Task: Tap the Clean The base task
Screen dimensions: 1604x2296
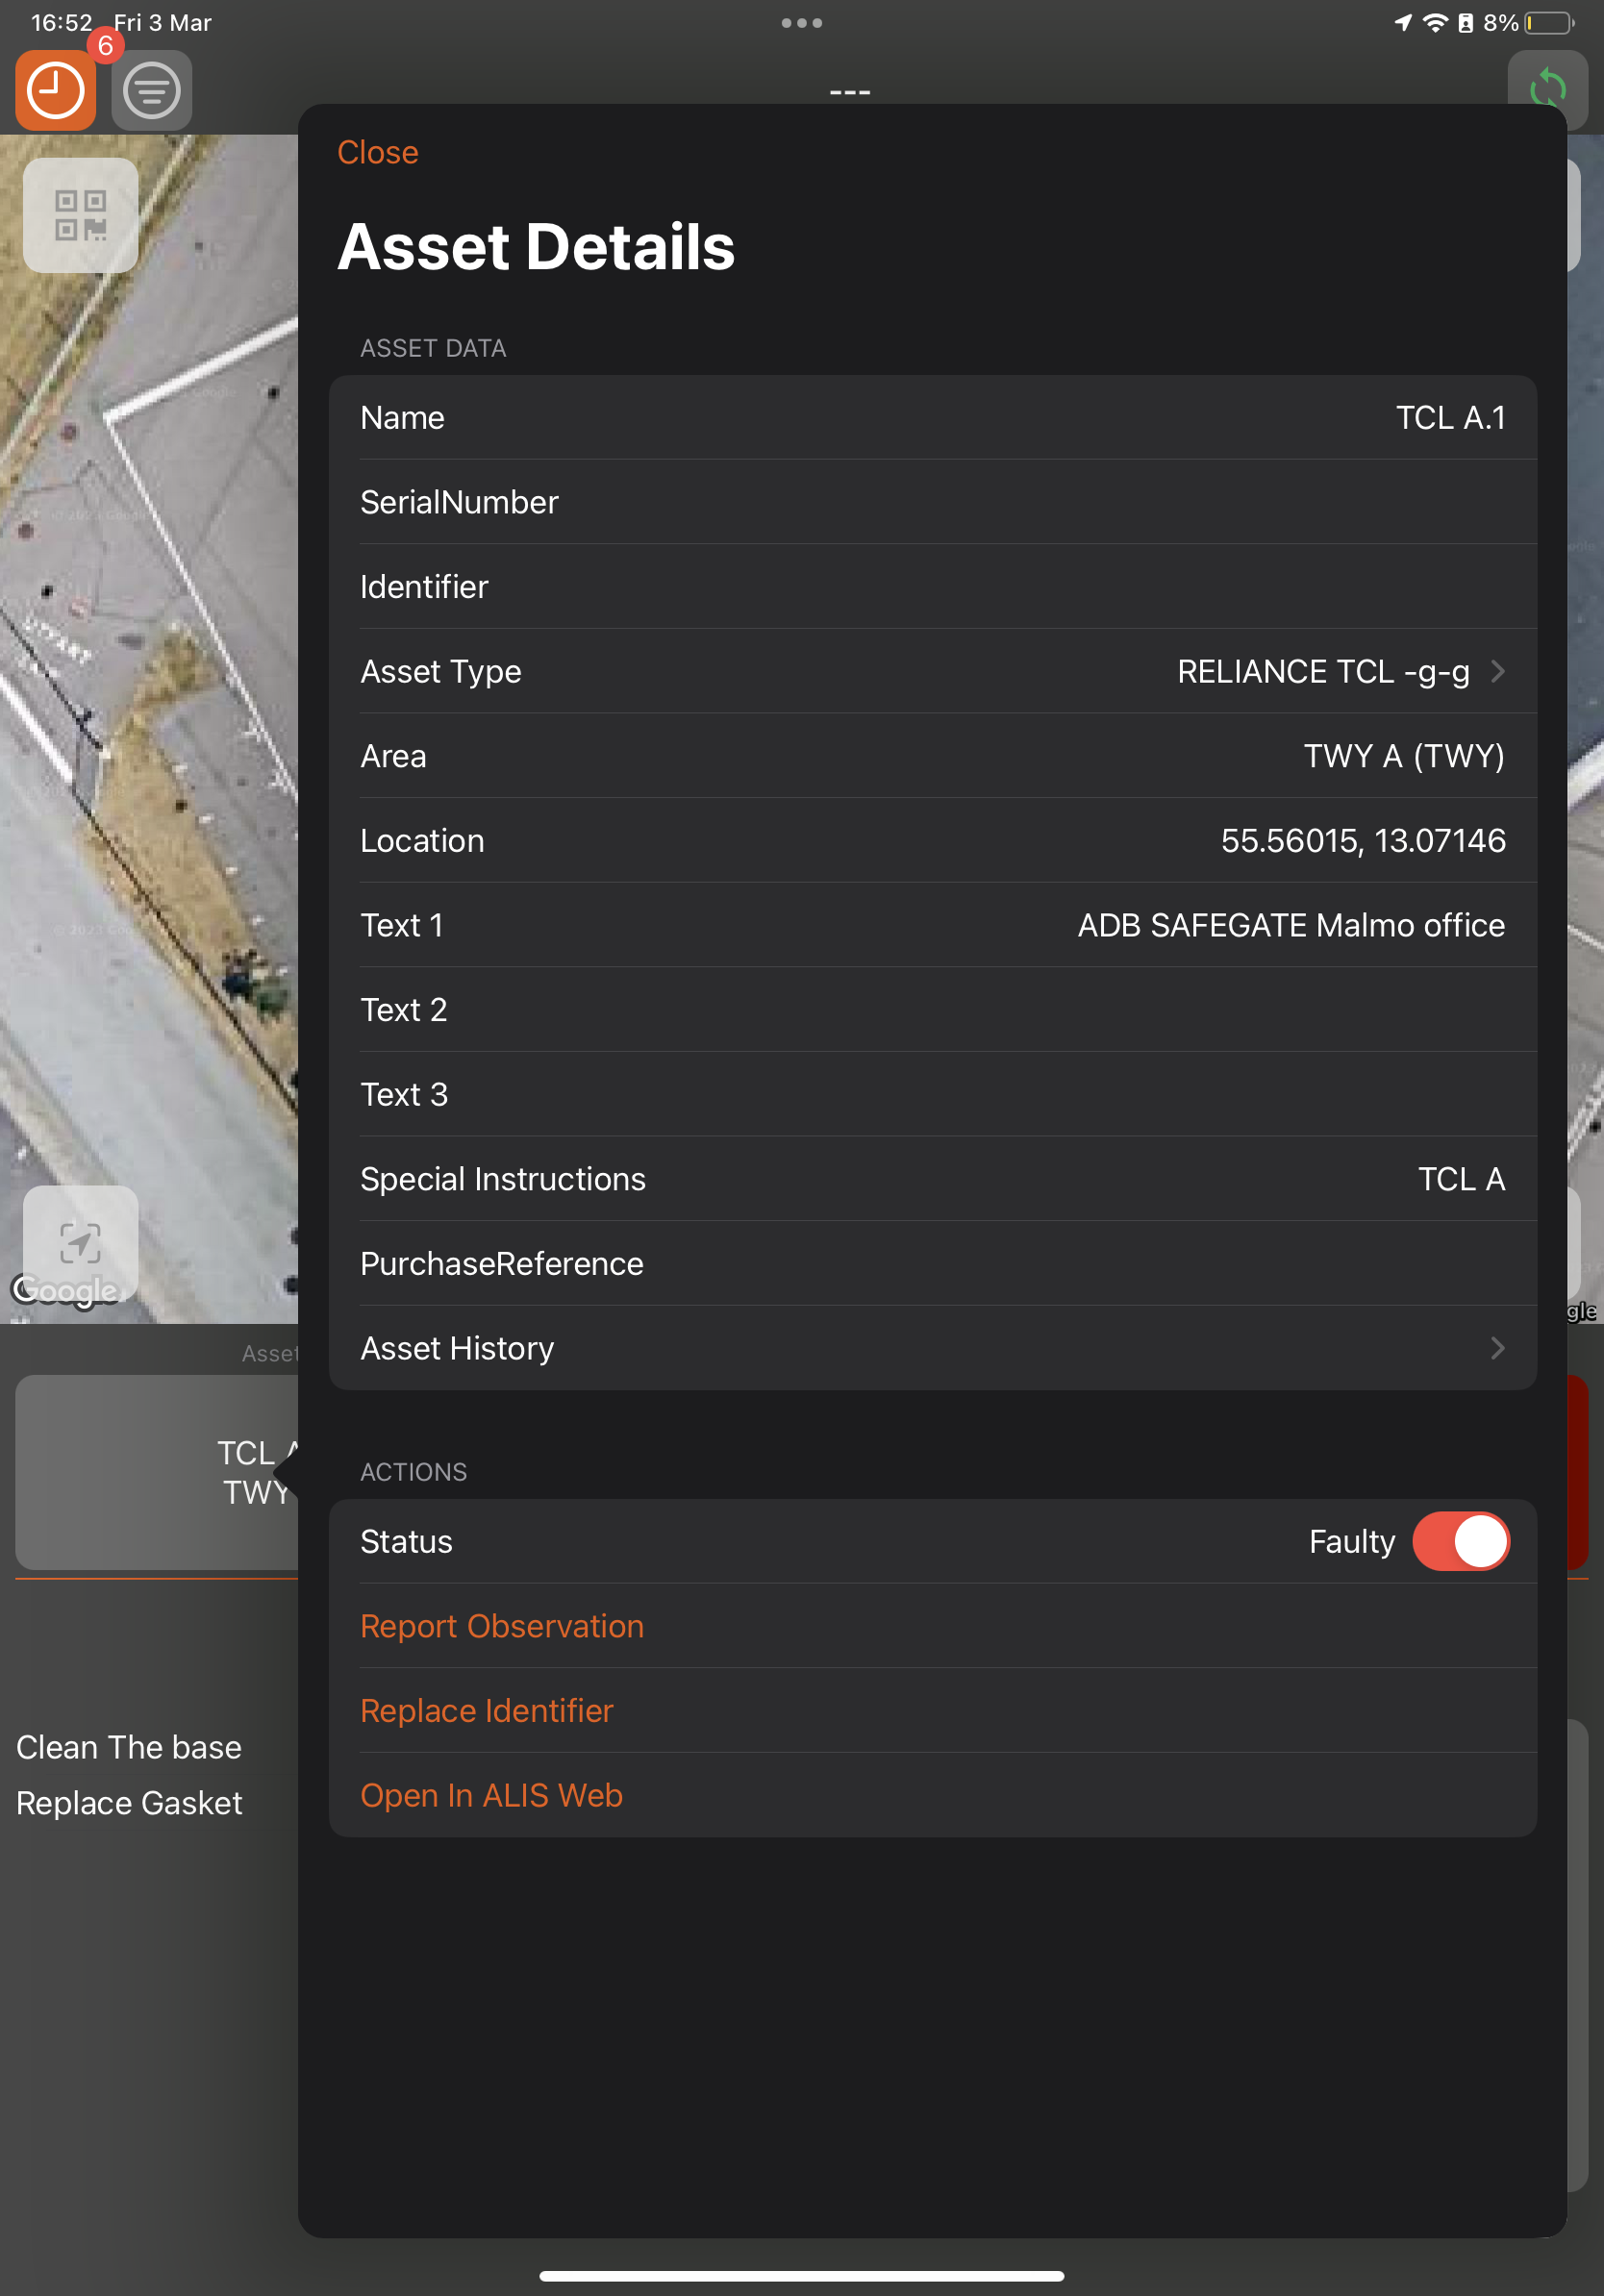Action: coord(129,1747)
